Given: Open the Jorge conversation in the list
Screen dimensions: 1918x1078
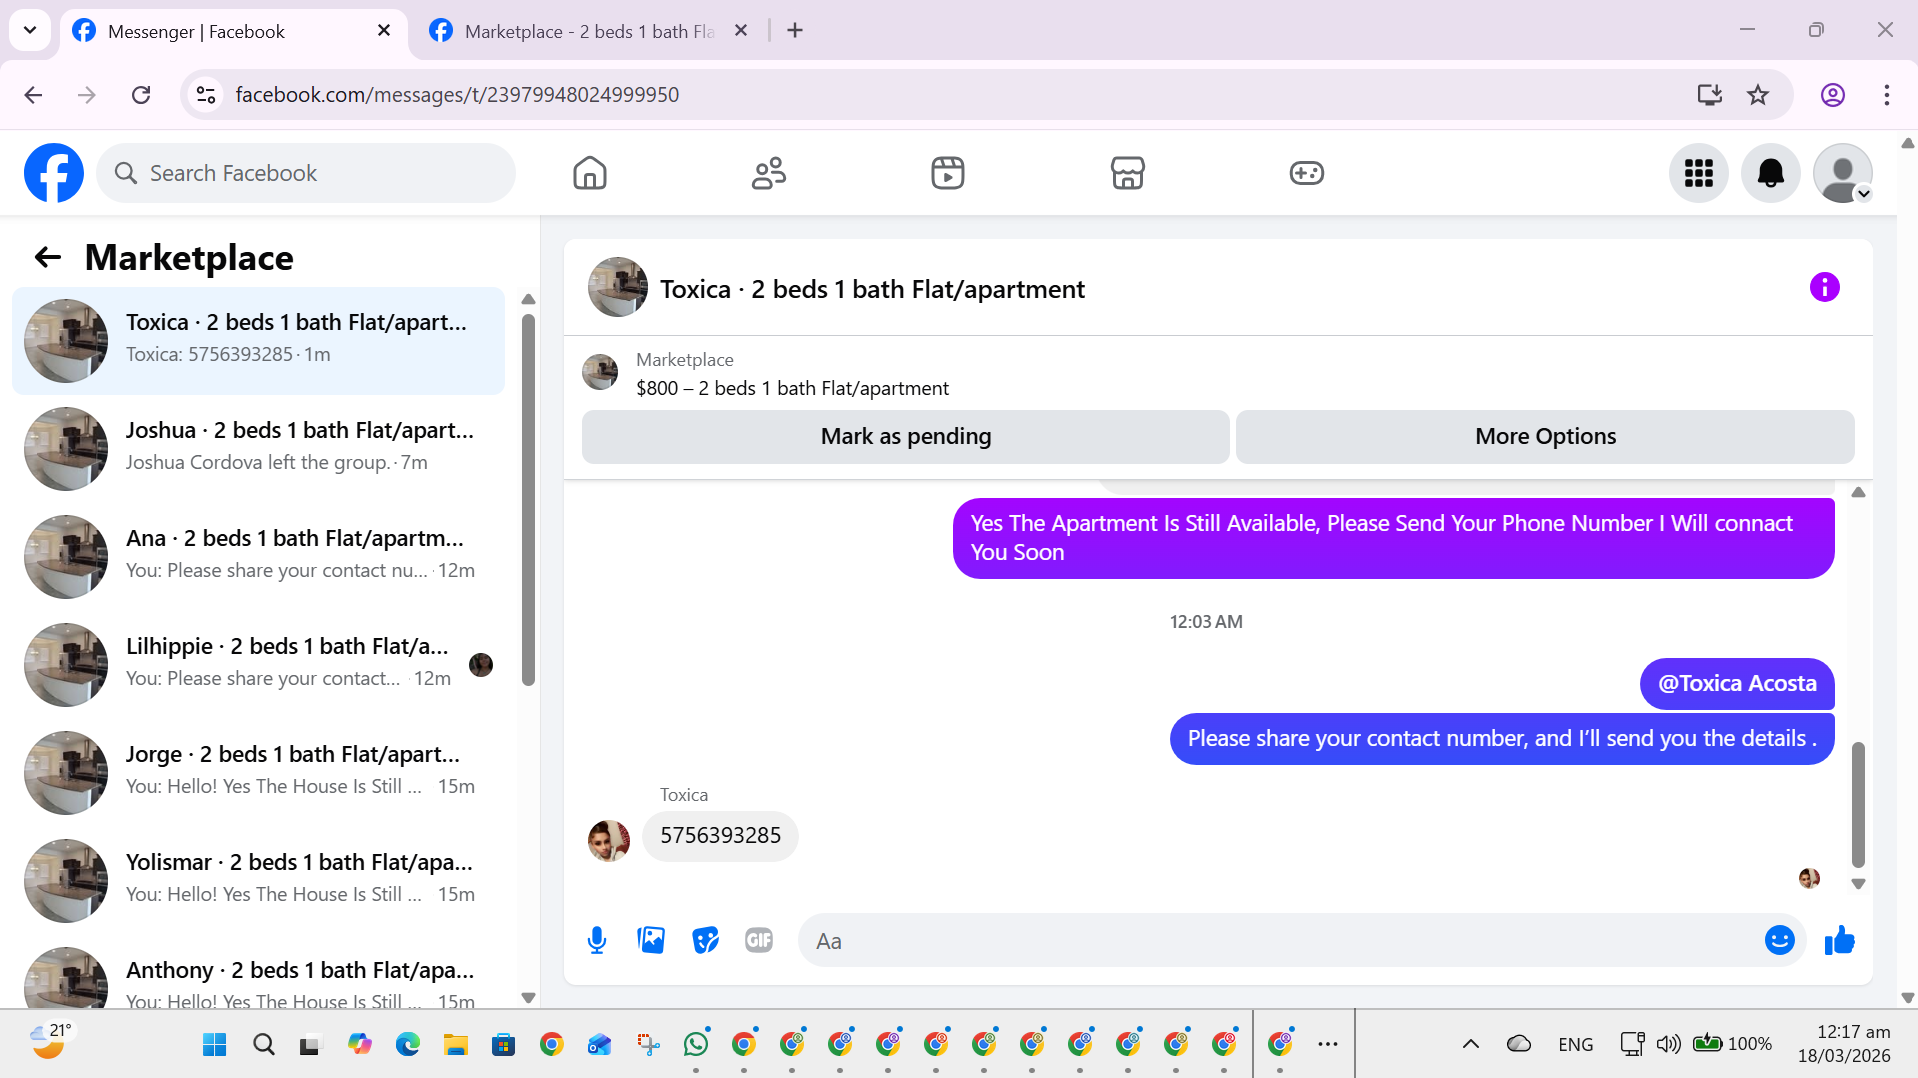Looking at the screenshot, I should (x=258, y=773).
